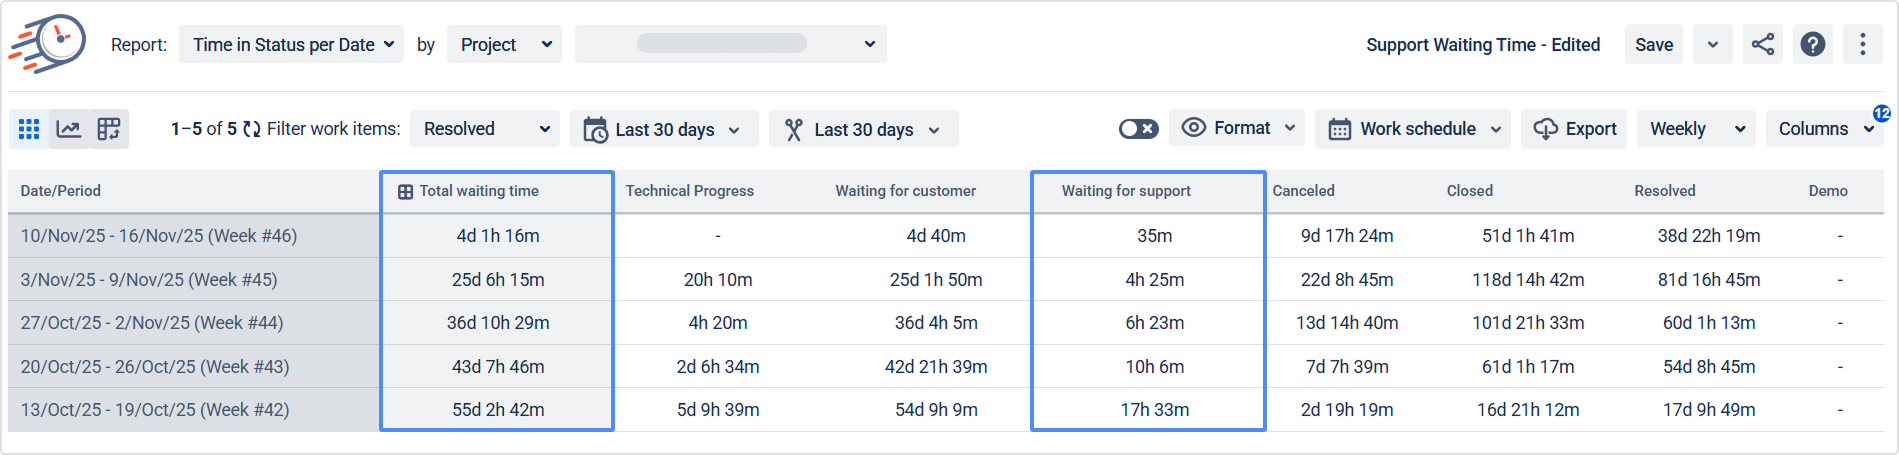
Task: Open the help question mark icon
Action: click(x=1813, y=44)
